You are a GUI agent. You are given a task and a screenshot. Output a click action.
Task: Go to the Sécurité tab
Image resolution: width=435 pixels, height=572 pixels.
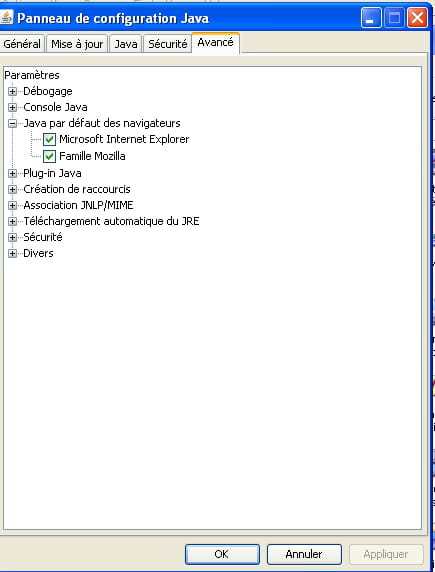[168, 44]
